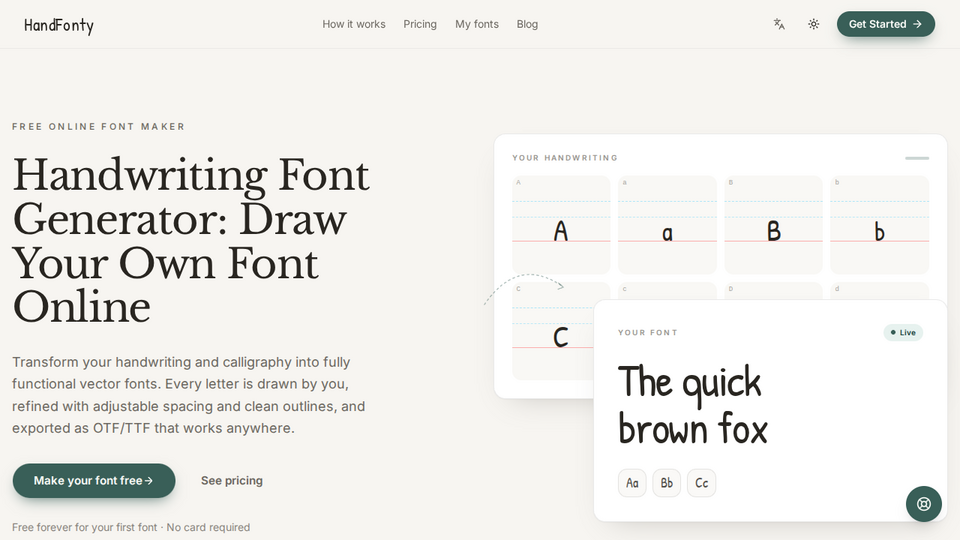Toggle the light/dark theme sun icon

tap(813, 24)
